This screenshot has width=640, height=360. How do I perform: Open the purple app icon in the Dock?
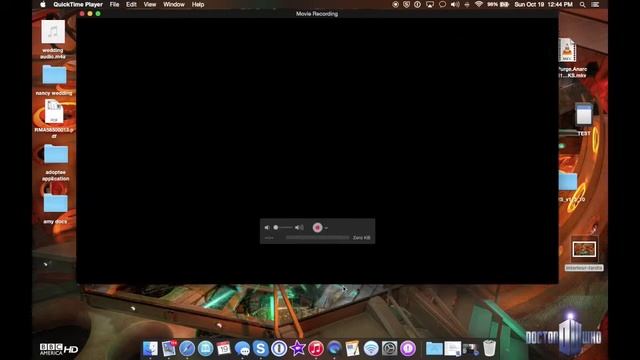(x=407, y=349)
